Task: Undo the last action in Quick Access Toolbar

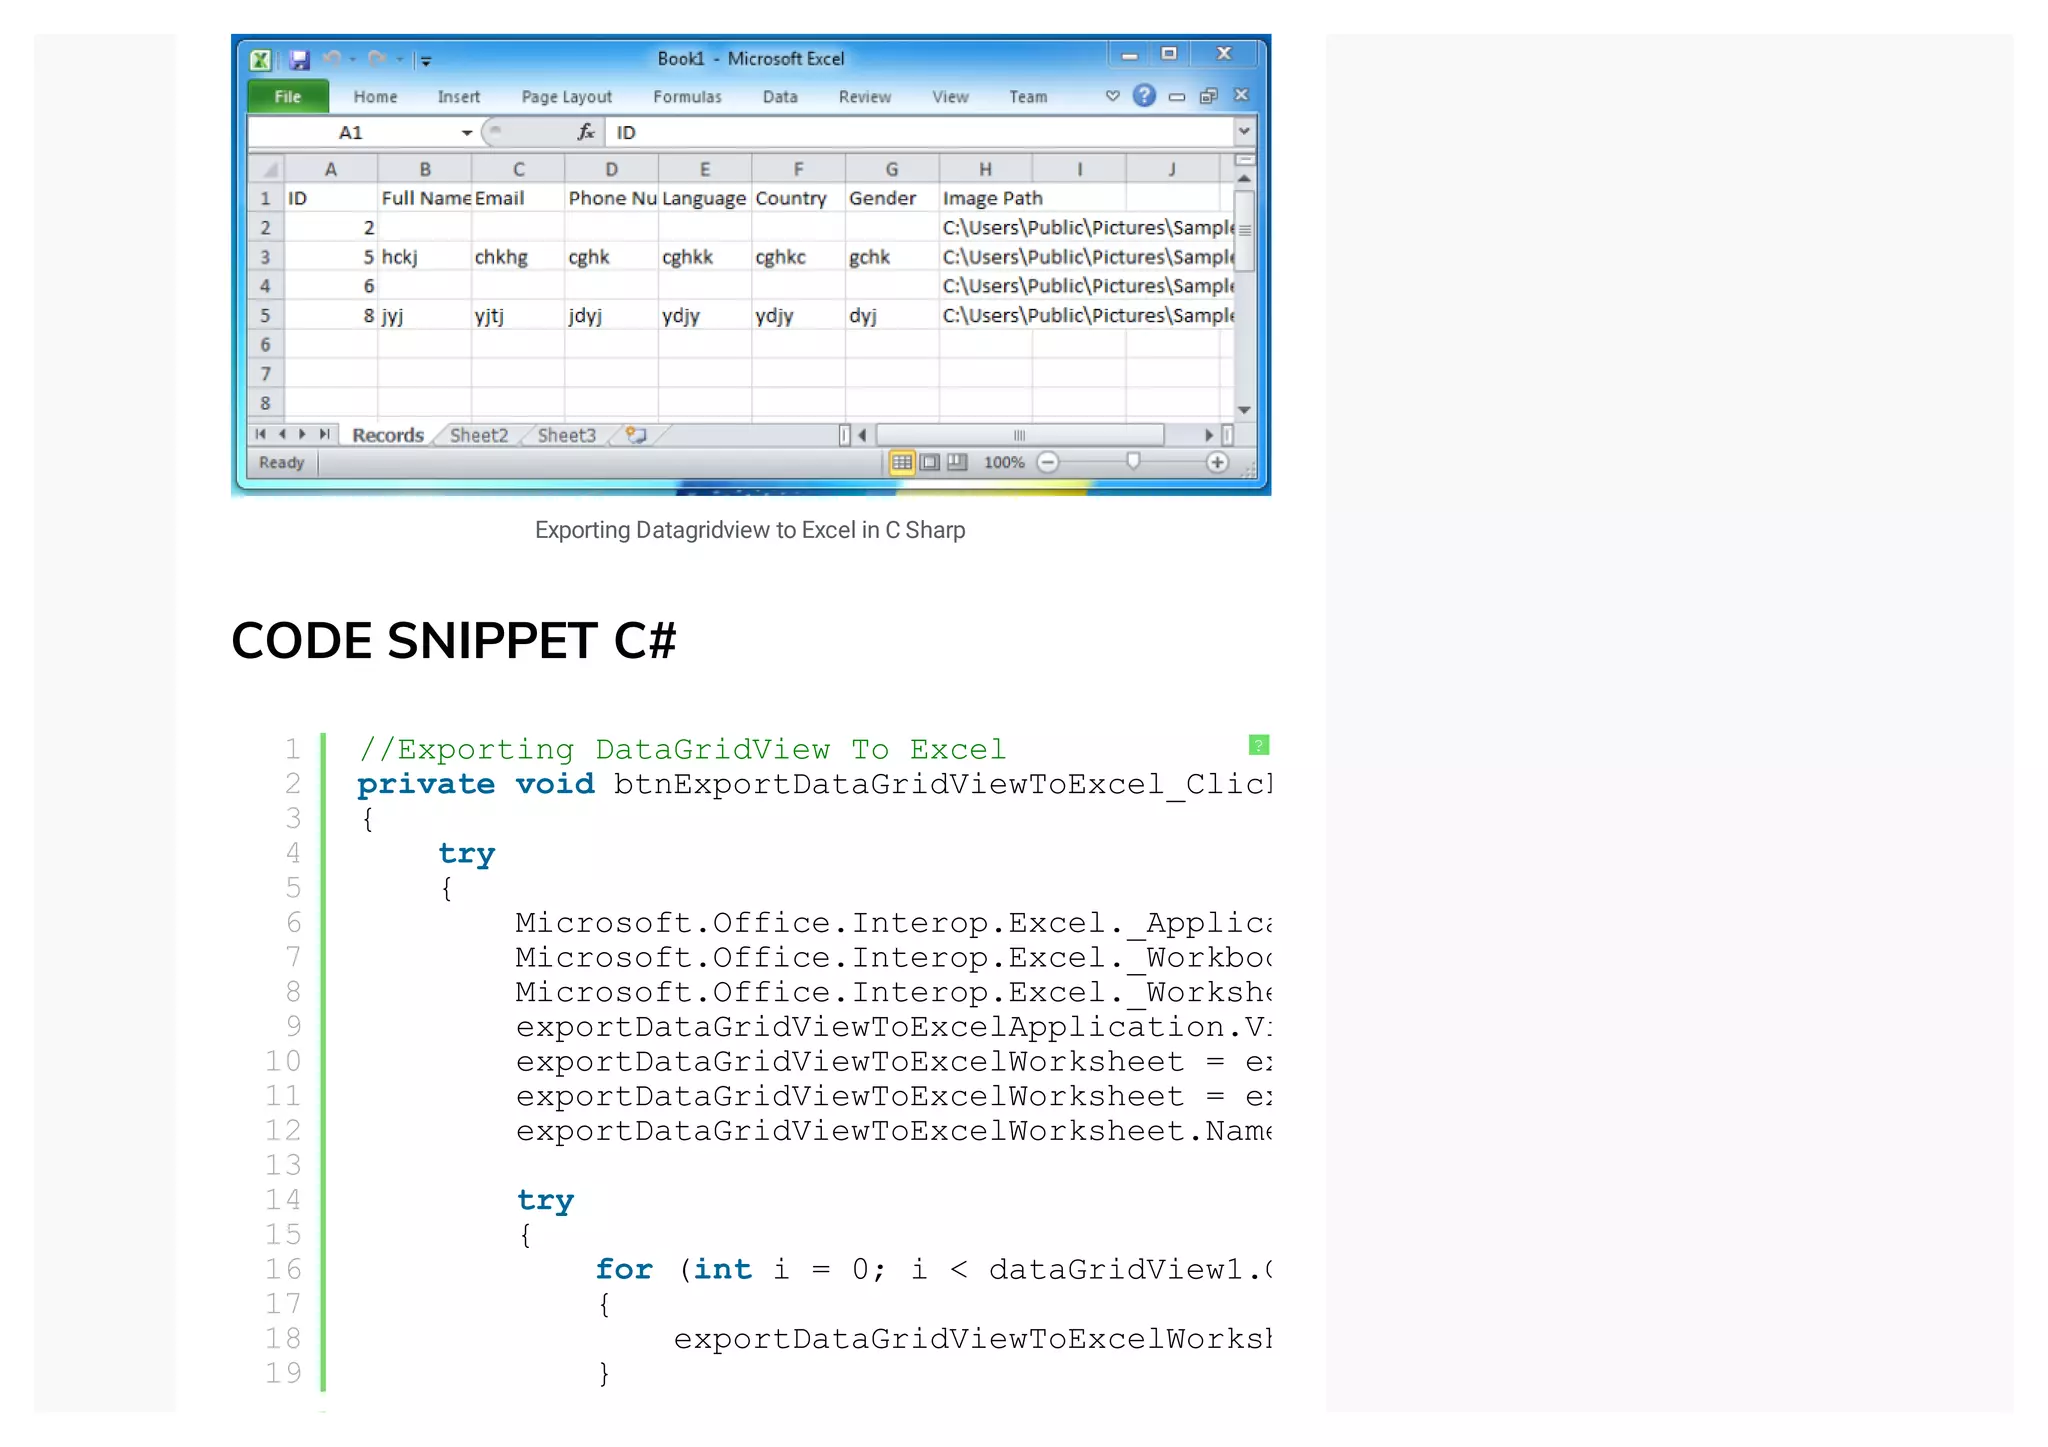Action: pos(333,59)
